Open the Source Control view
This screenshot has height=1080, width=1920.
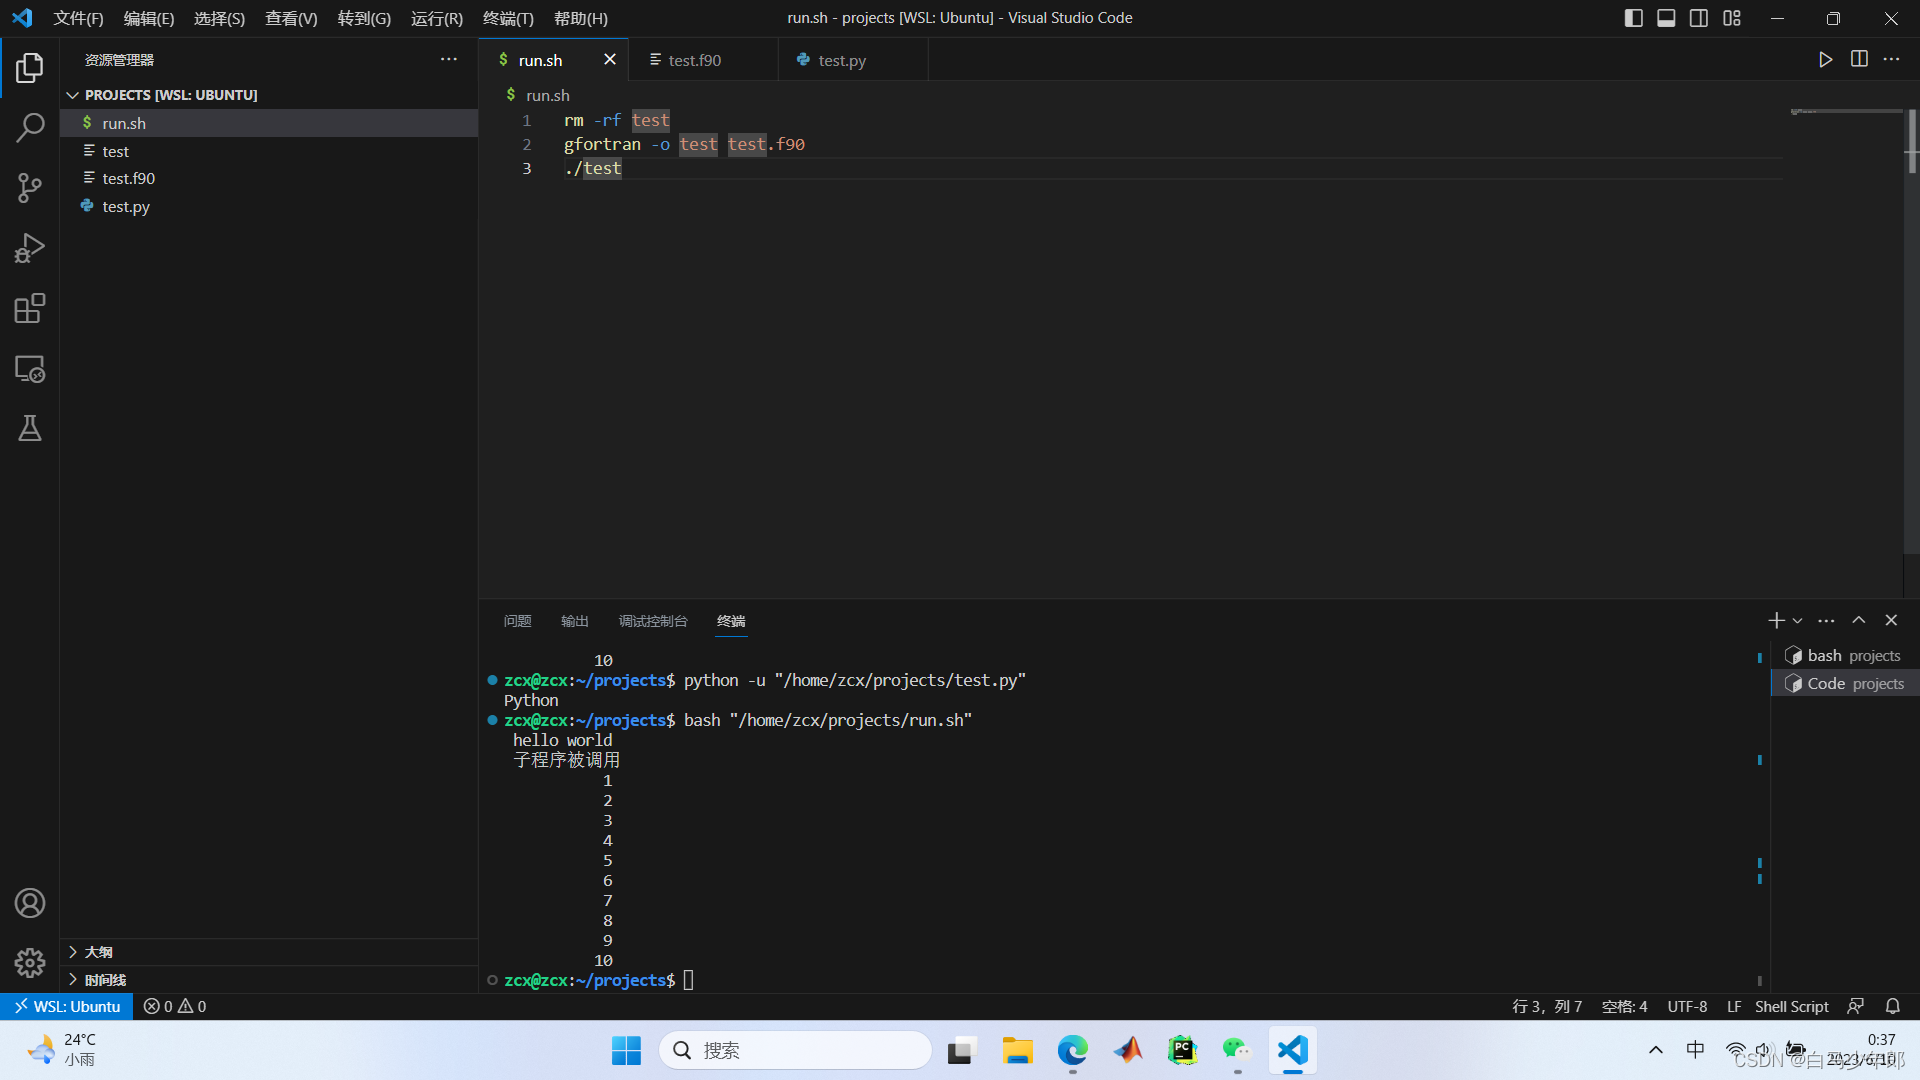click(30, 188)
